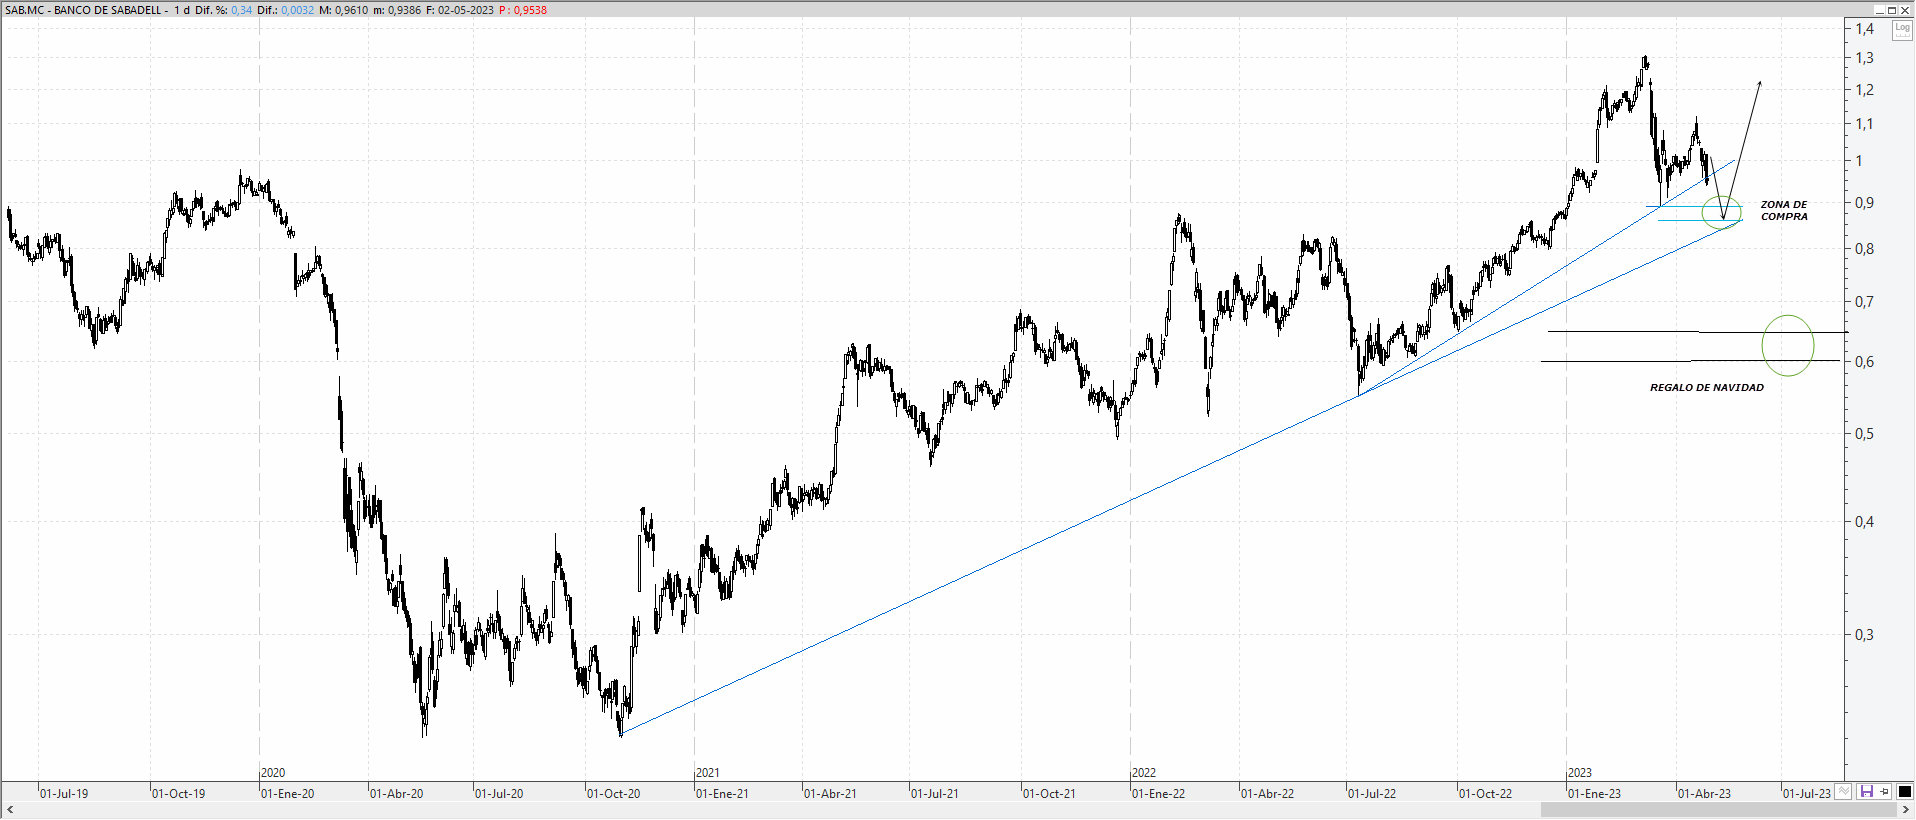Click the double chevron icon by 01-Jul-23
The height and width of the screenshot is (820, 1916).
pos(1844,792)
